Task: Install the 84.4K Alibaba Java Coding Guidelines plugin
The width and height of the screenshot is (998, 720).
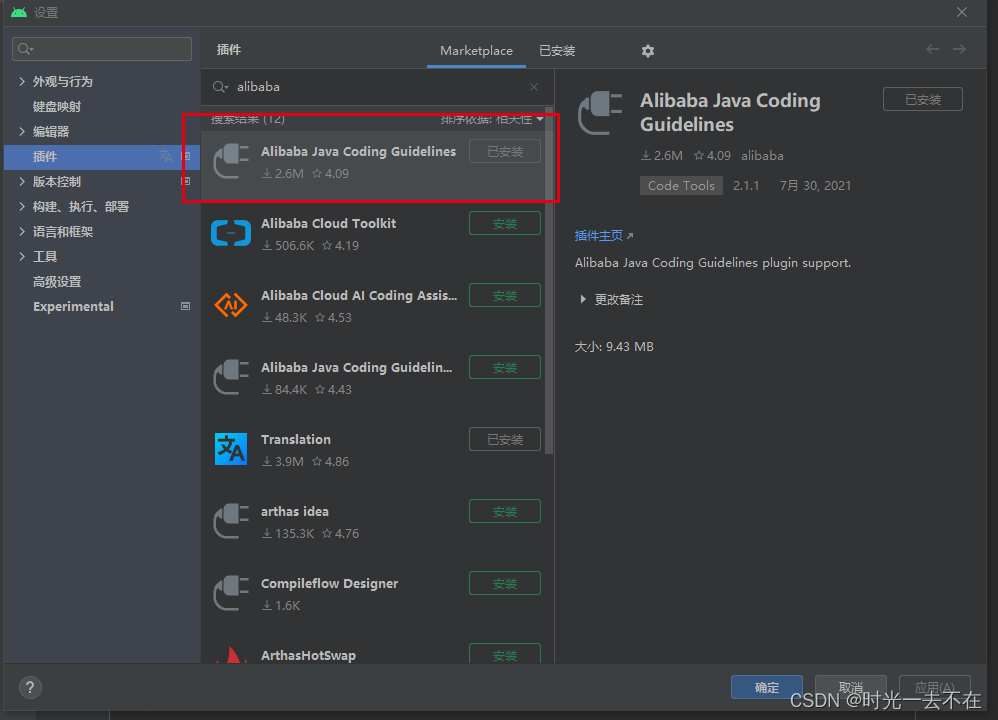Action: point(505,367)
